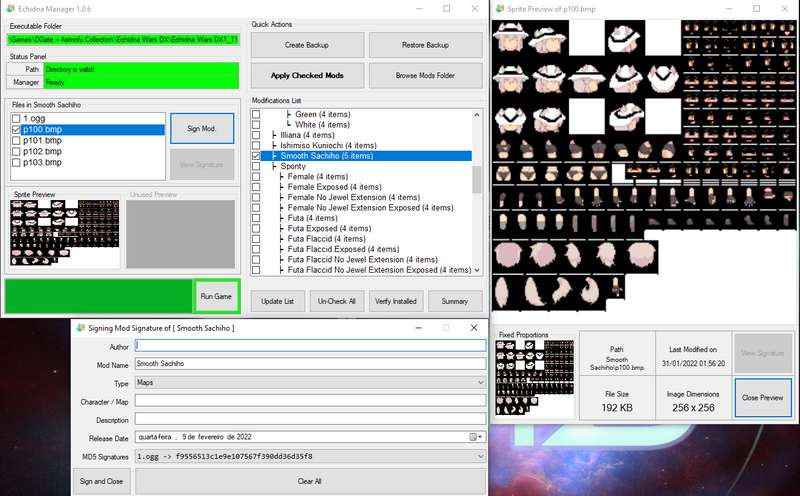Click the Sprite Preview window title icon
The height and width of the screenshot is (496, 800).
[x=499, y=9]
